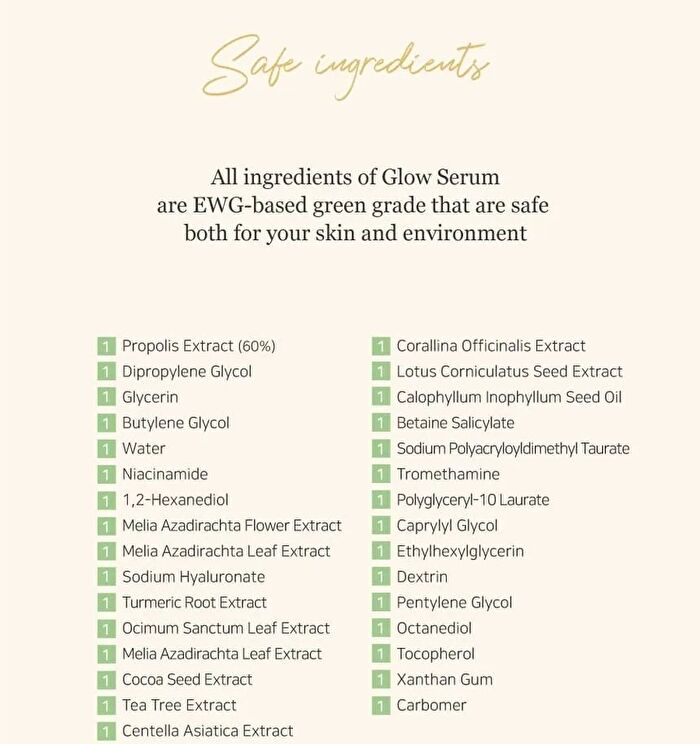Select the Tromethamine ingredient label
This screenshot has width=700, height=744.
coord(448,474)
